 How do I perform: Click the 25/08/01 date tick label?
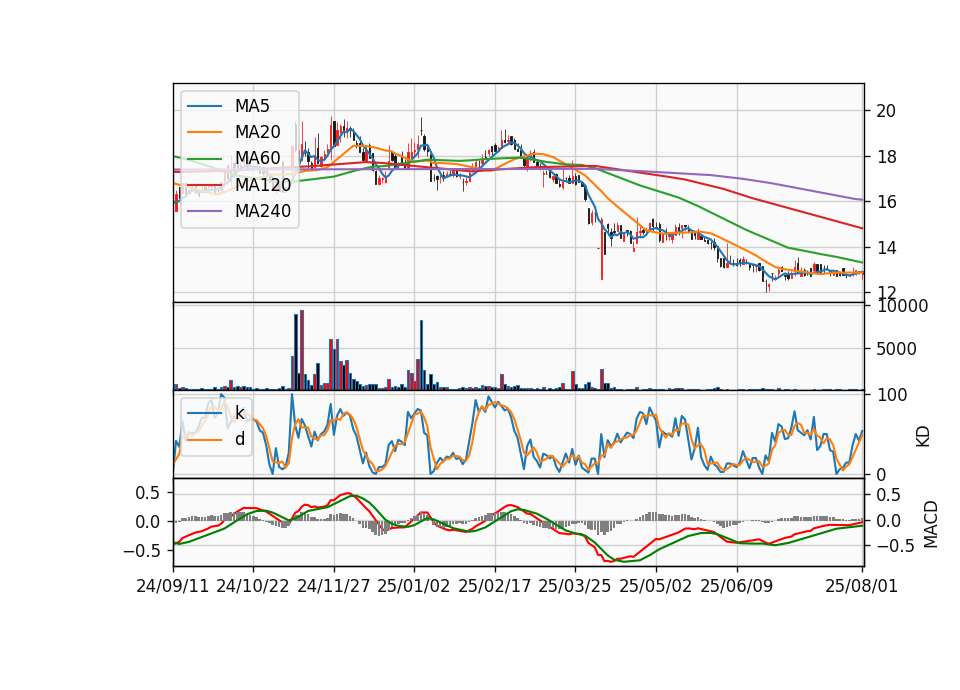pos(861,586)
